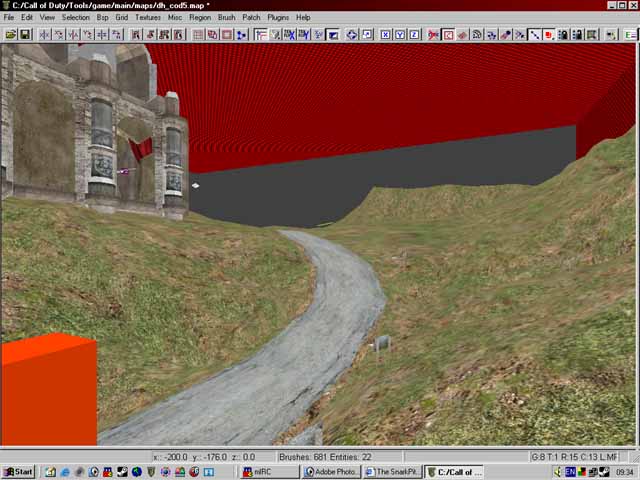The image size is (640, 480).
Task: Open the Textures menu
Action: [147, 17]
